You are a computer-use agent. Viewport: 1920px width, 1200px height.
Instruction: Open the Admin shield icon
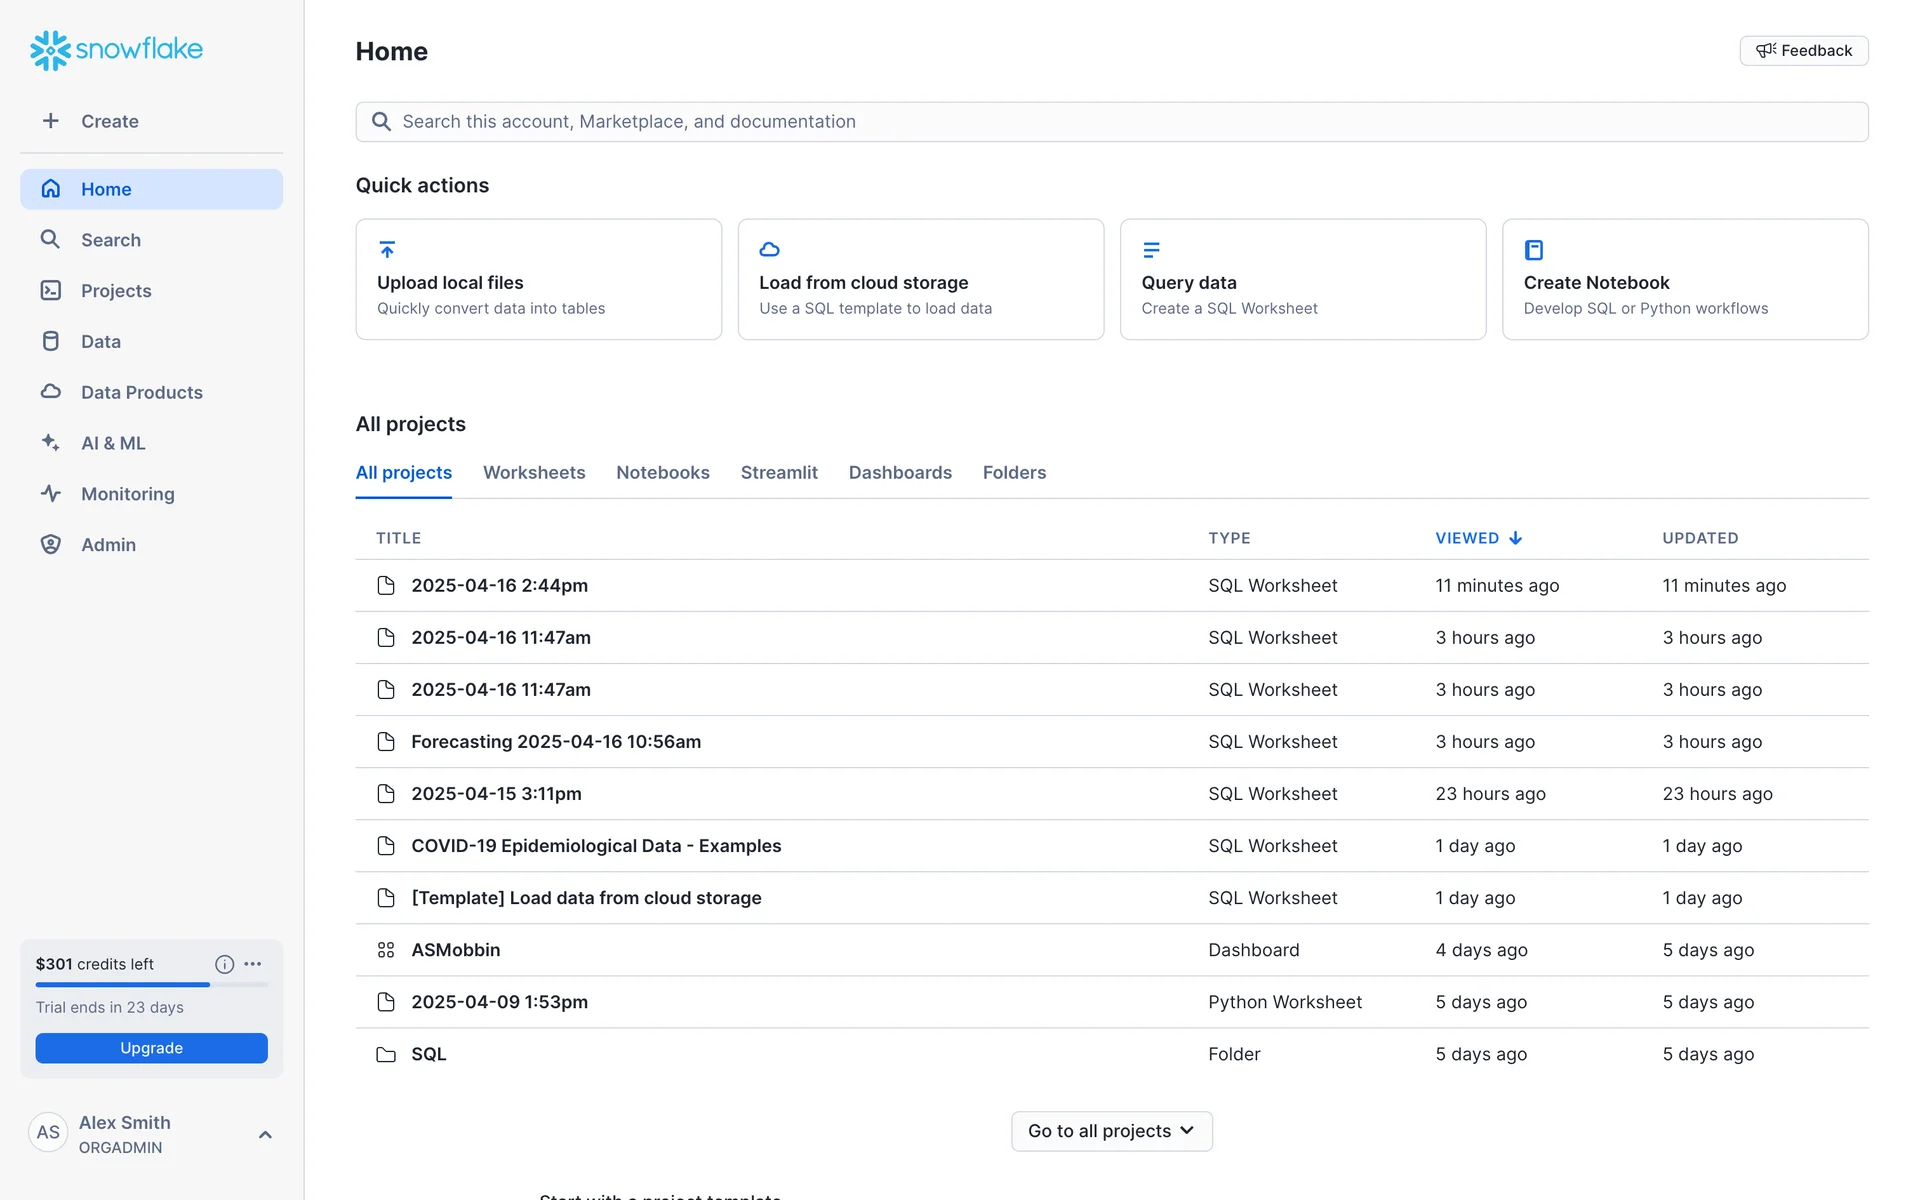(x=51, y=544)
